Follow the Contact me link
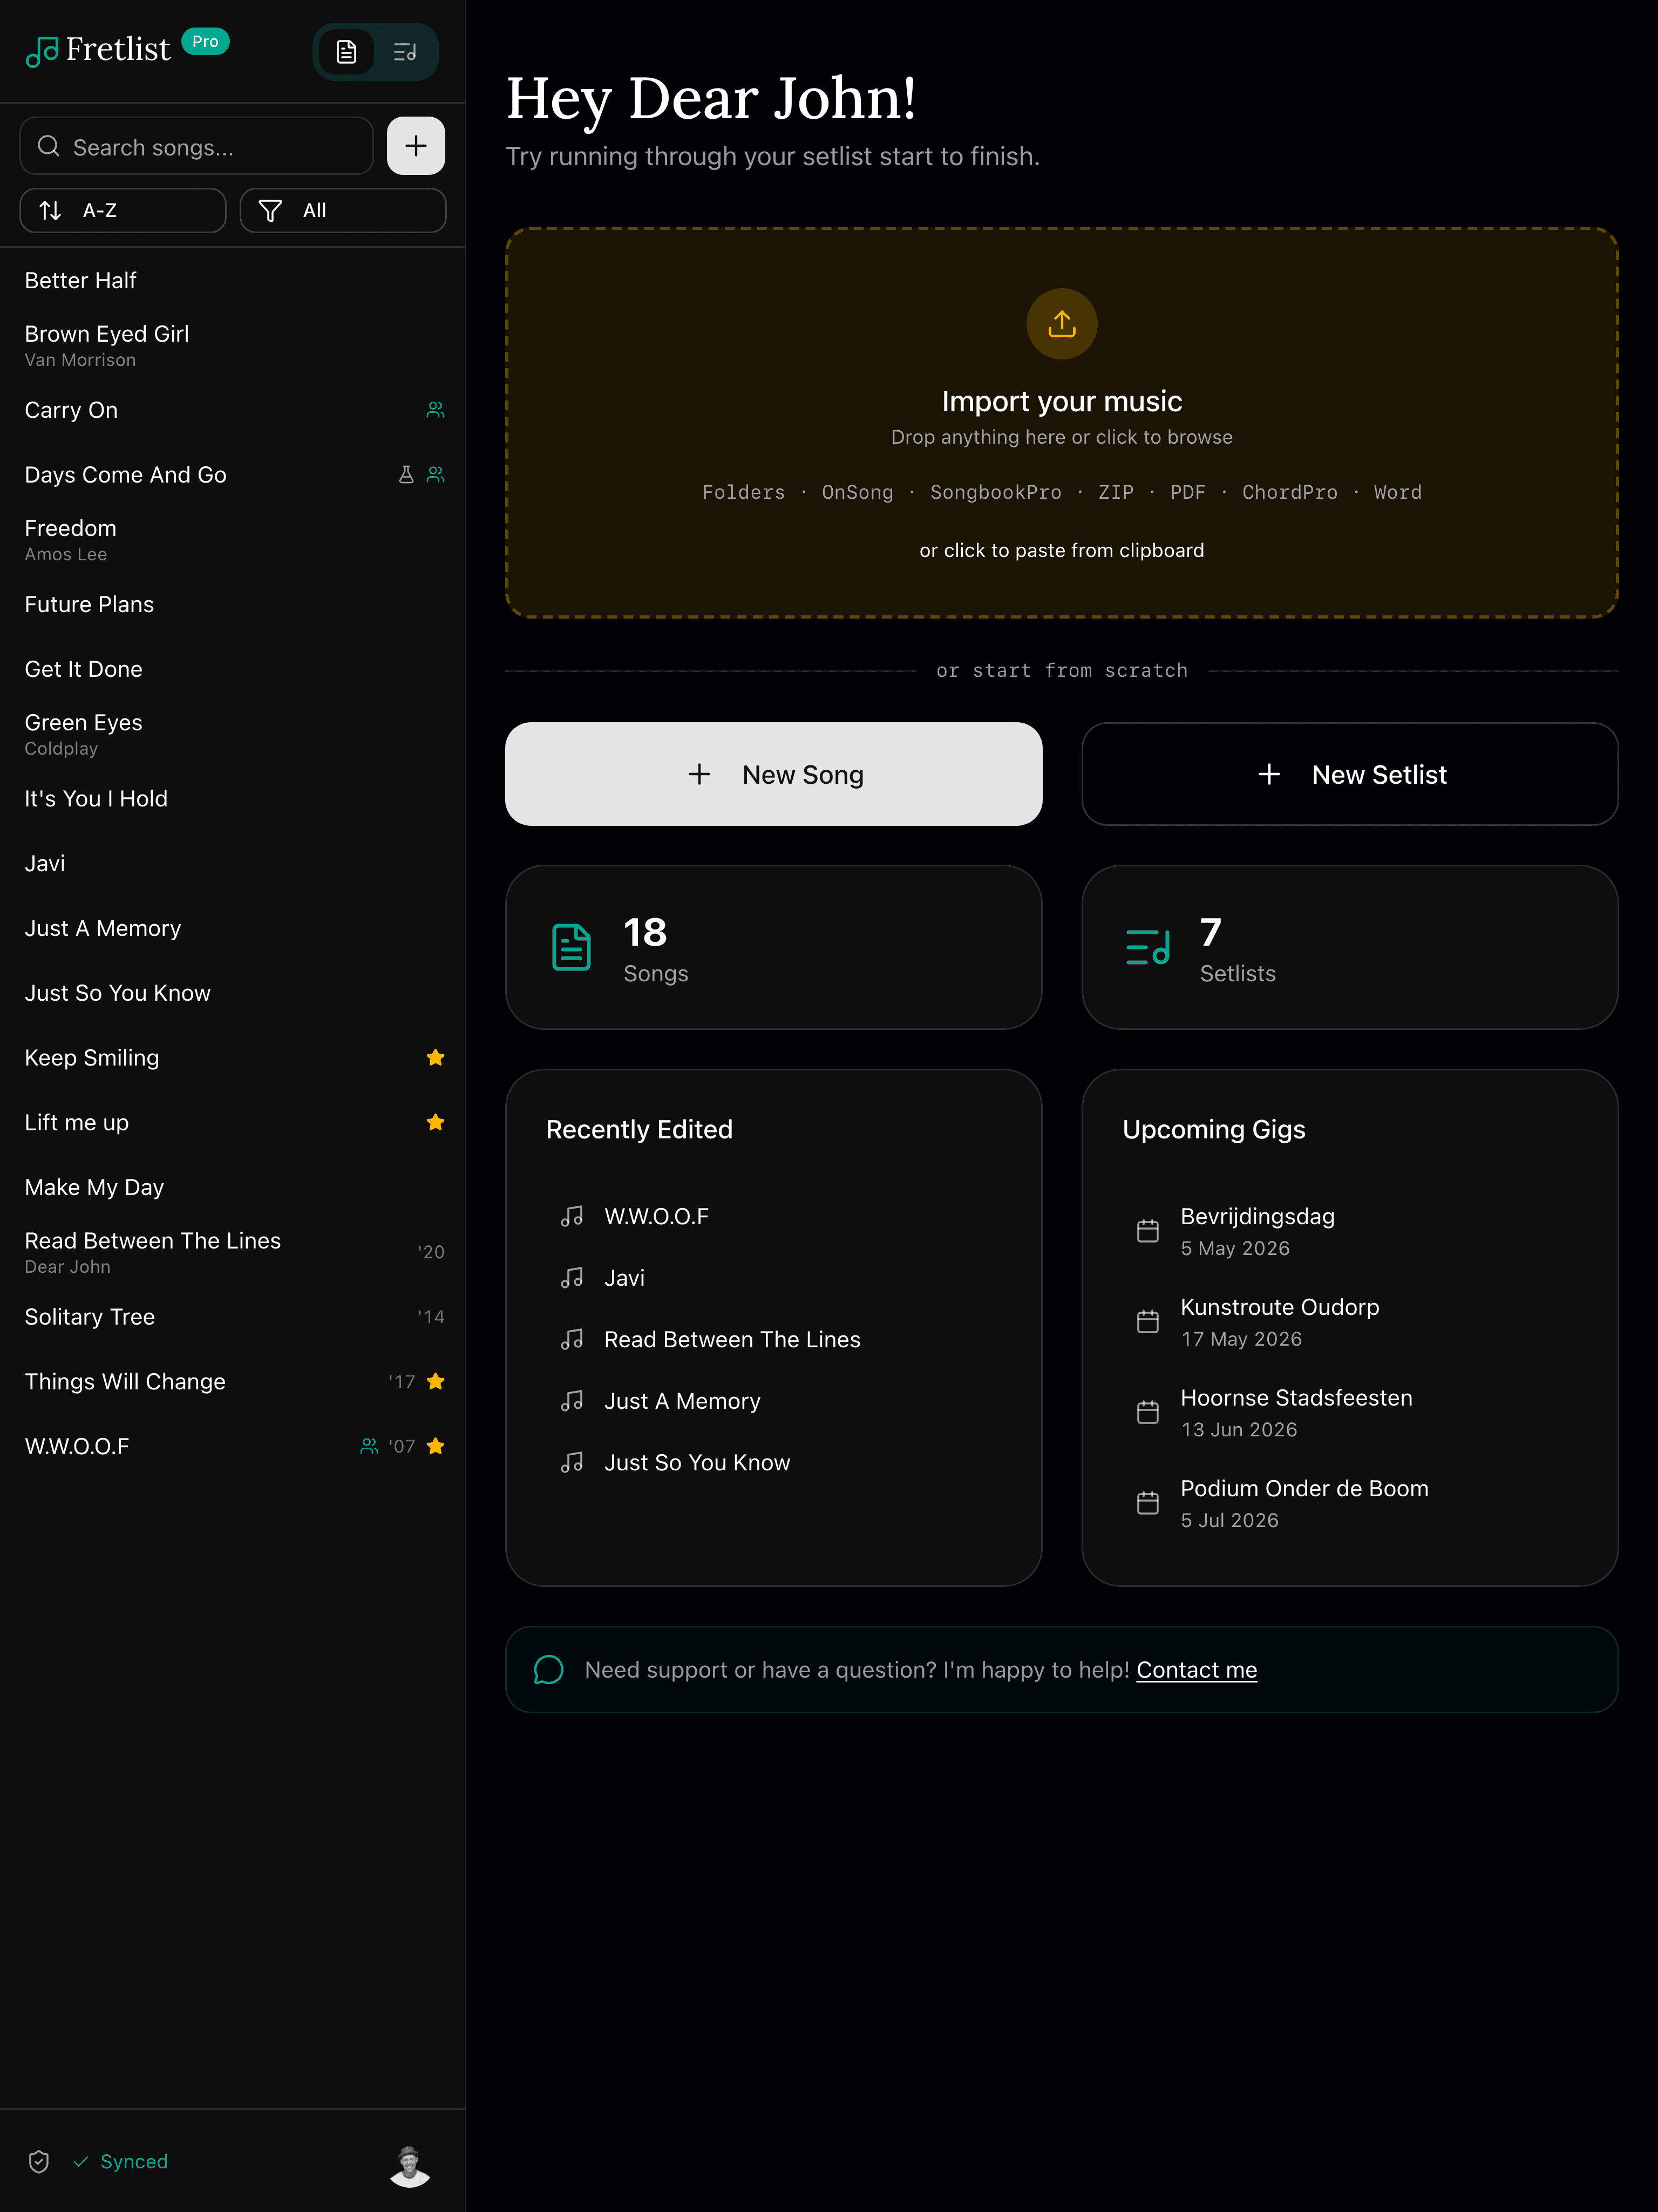 (x=1196, y=1670)
